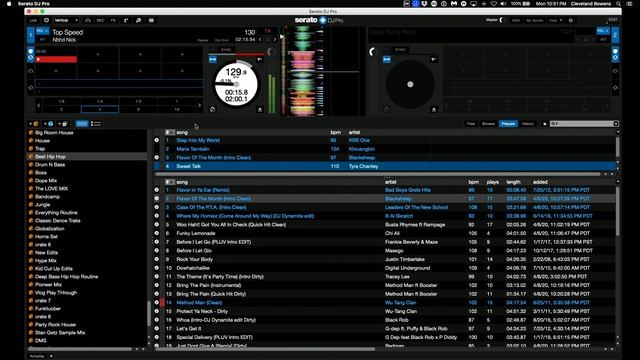Open left deck REL mode dropdown
Image resolution: width=640 pixels, height=360 pixels.
click(x=42, y=31)
